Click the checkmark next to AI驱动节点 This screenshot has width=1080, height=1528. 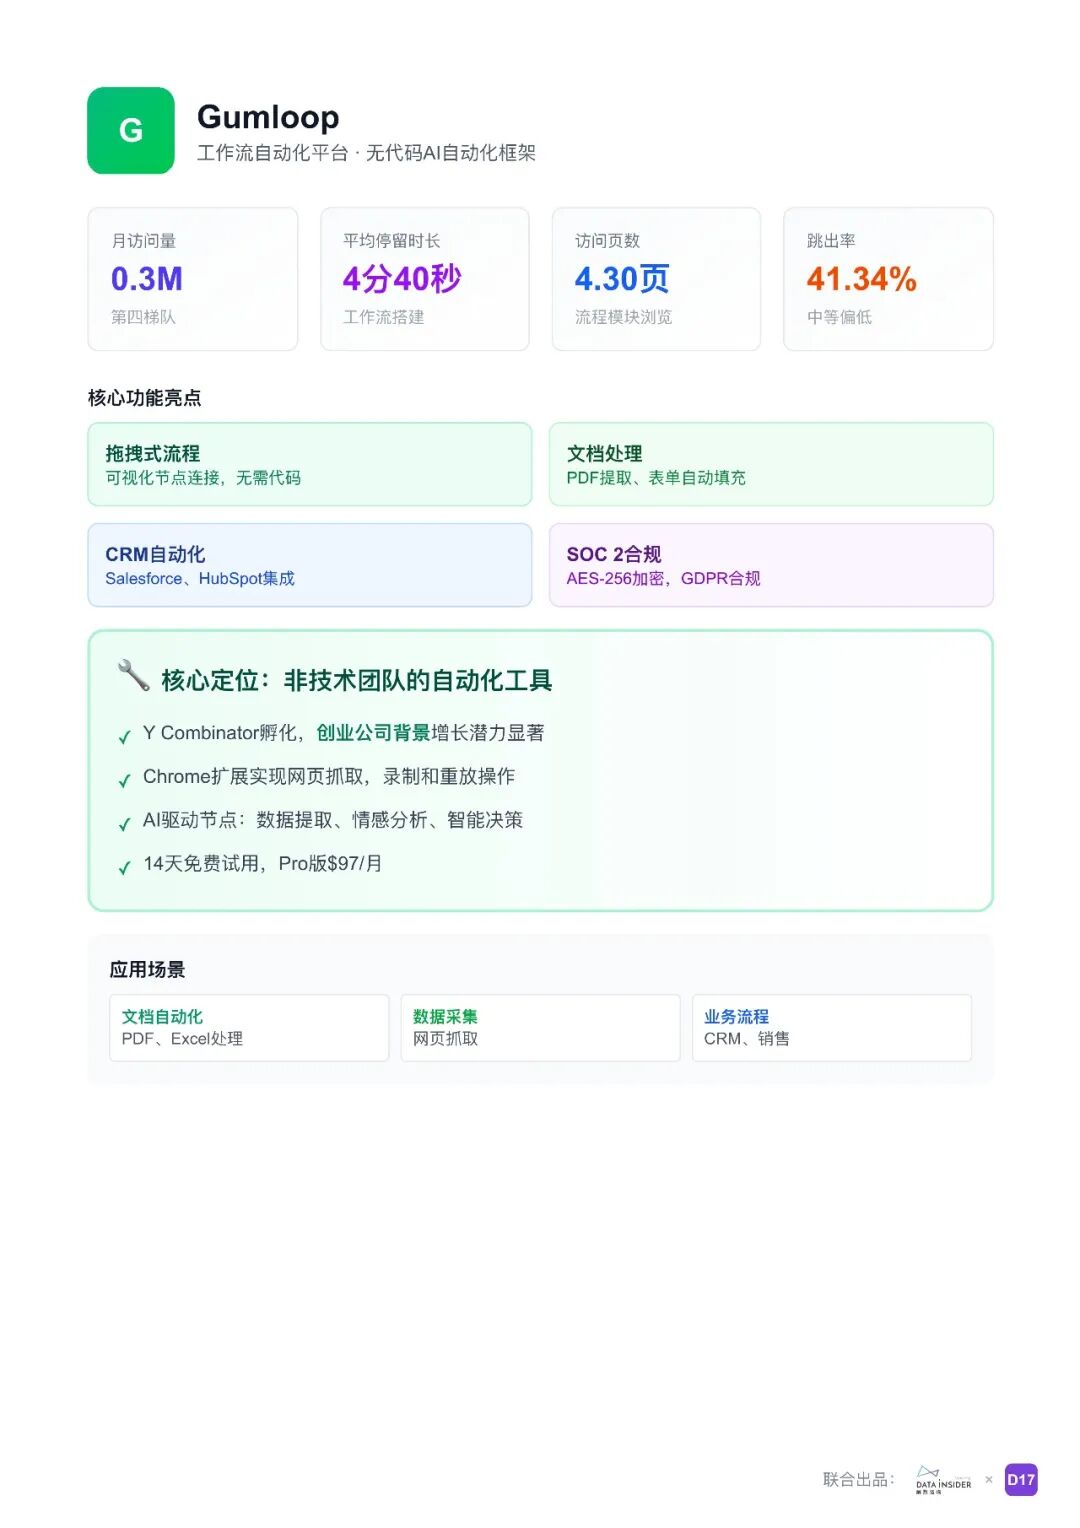pyautogui.click(x=125, y=825)
